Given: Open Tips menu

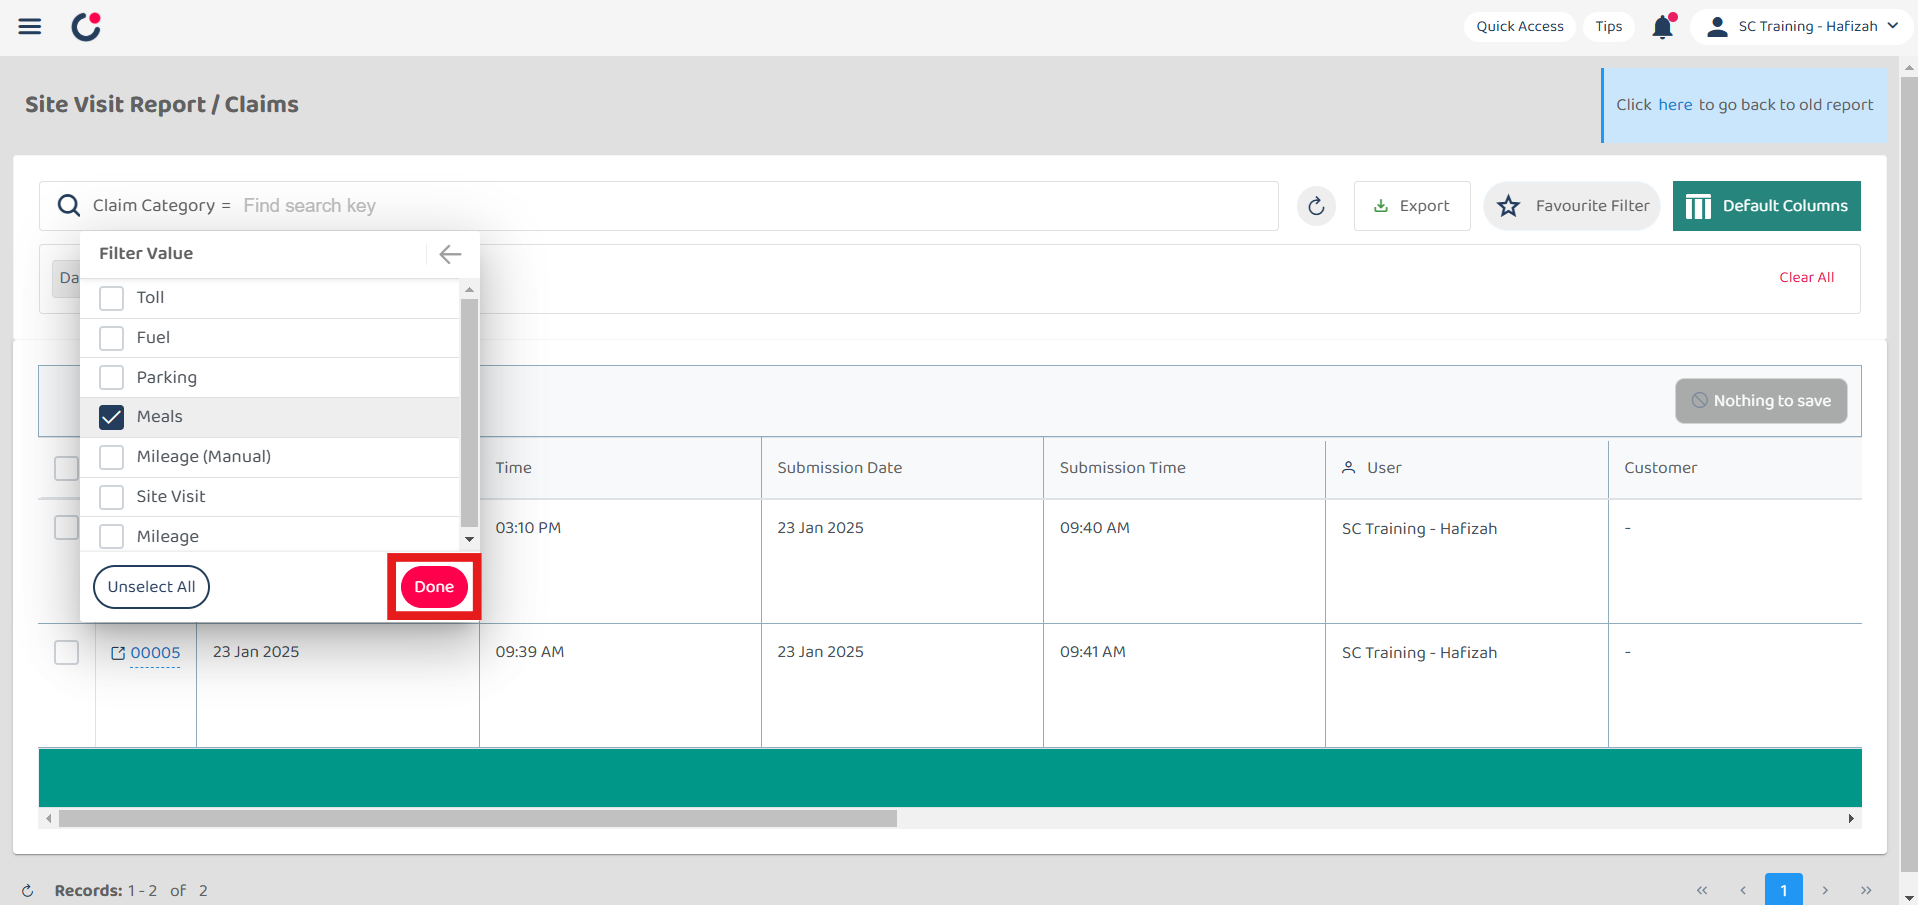Looking at the screenshot, I should (1609, 26).
